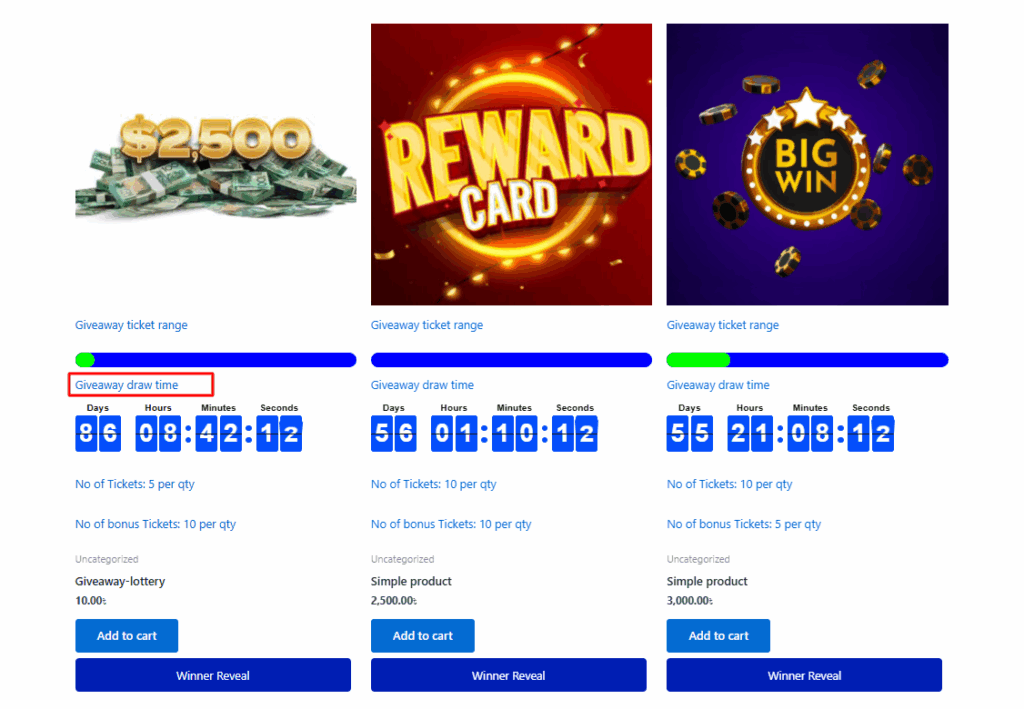Open the $2,500 cash product image
Viewport: 1024px width, 709px height.
pyautogui.click(x=216, y=165)
